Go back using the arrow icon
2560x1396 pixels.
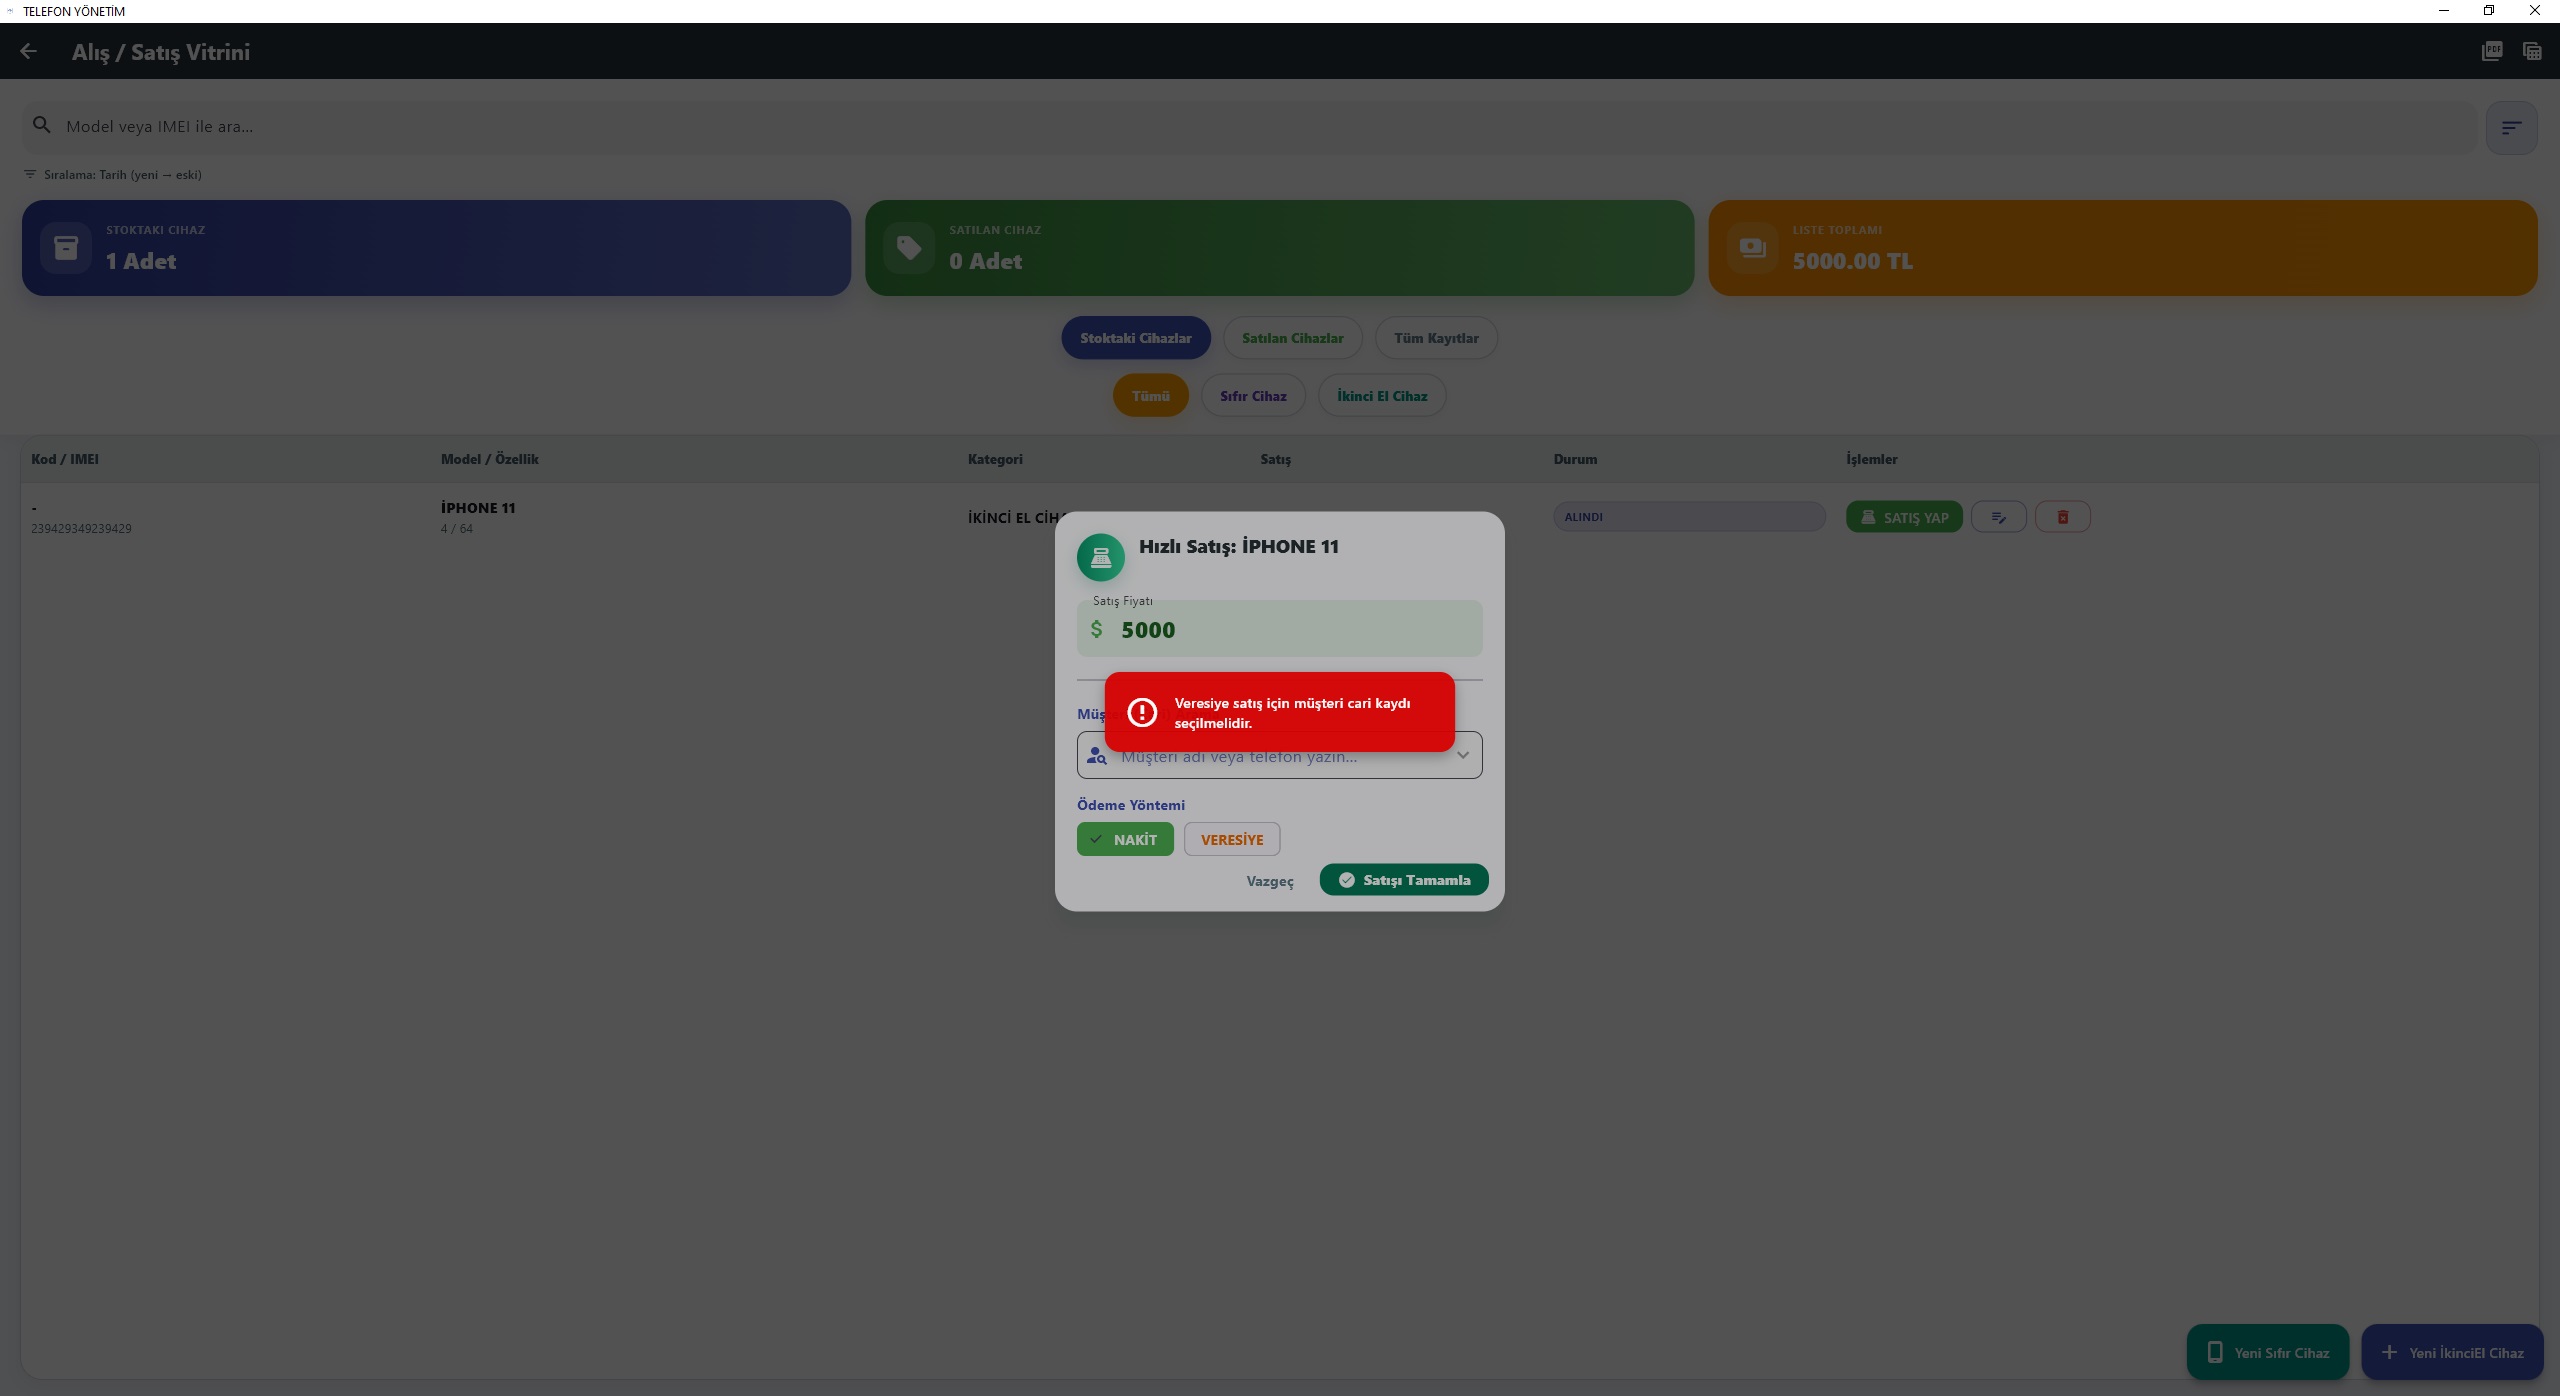click(x=28, y=51)
